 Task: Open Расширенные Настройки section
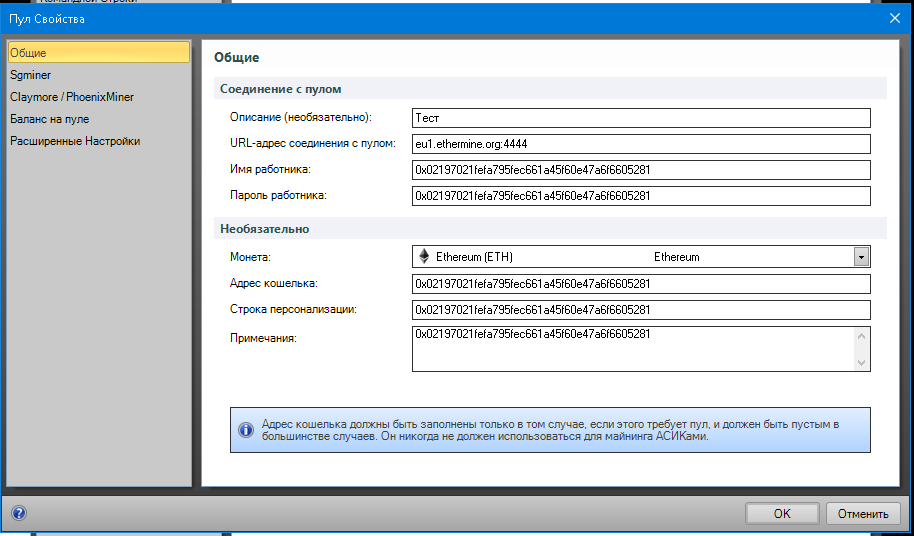[99, 141]
